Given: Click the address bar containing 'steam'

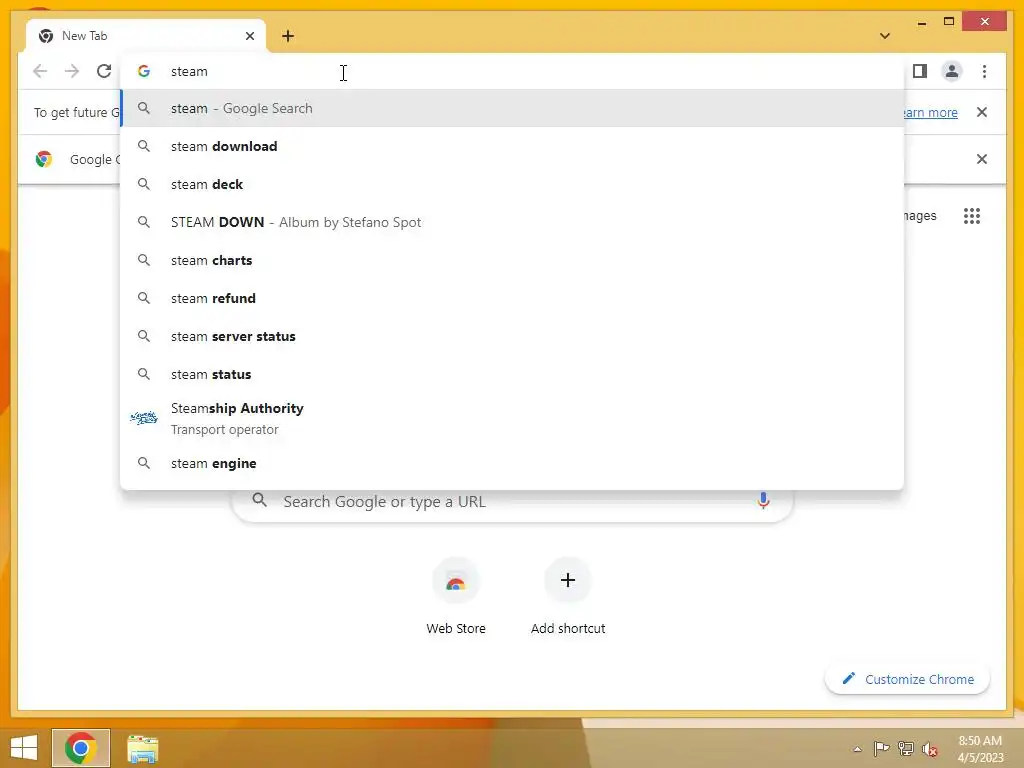Looking at the screenshot, I should pos(512,71).
